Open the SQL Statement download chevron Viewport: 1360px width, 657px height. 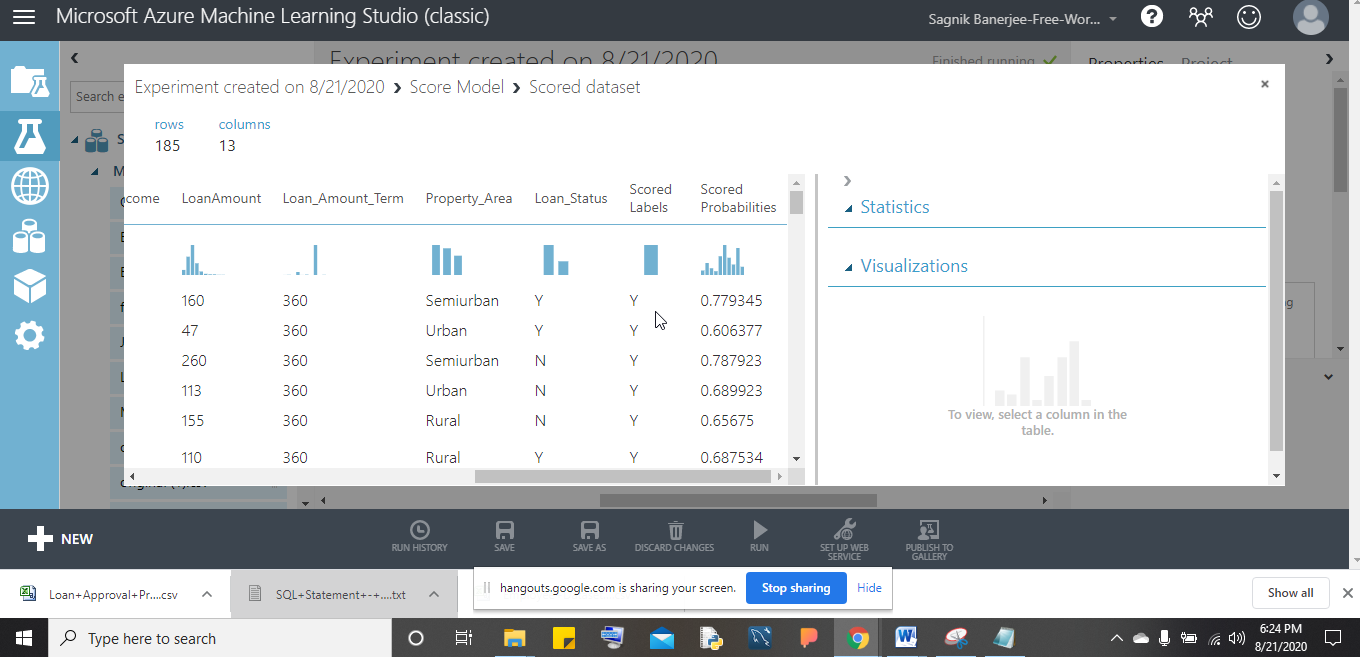pyautogui.click(x=433, y=594)
